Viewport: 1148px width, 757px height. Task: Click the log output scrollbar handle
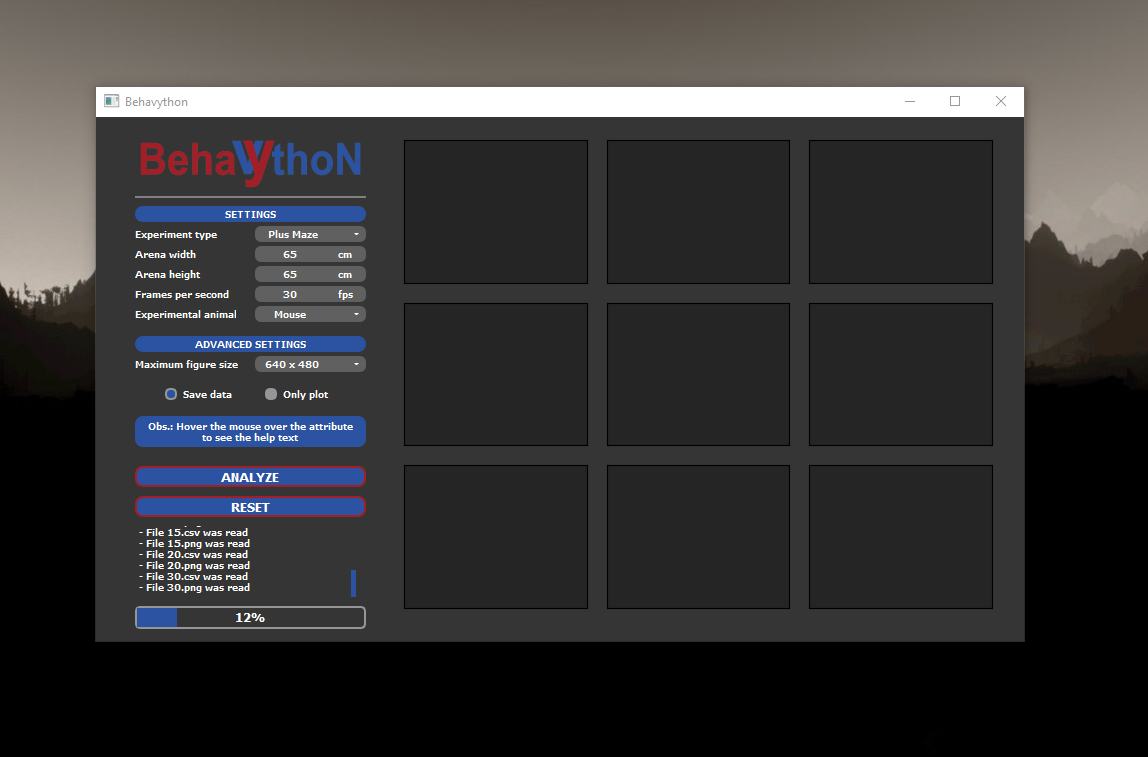click(353, 583)
